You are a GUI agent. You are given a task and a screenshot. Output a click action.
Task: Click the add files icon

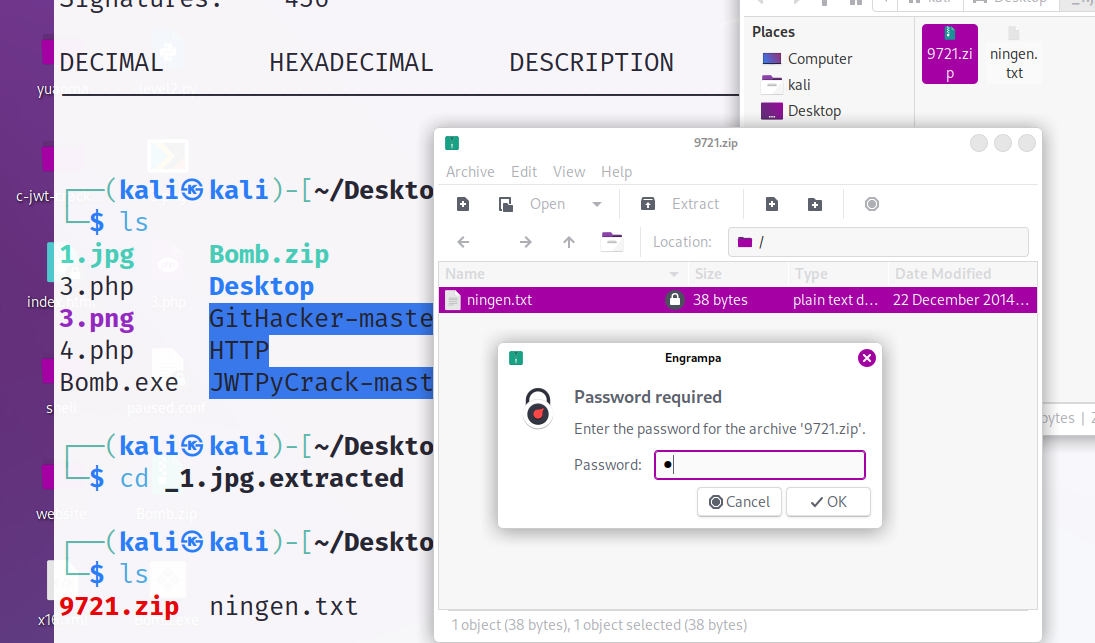tap(772, 204)
